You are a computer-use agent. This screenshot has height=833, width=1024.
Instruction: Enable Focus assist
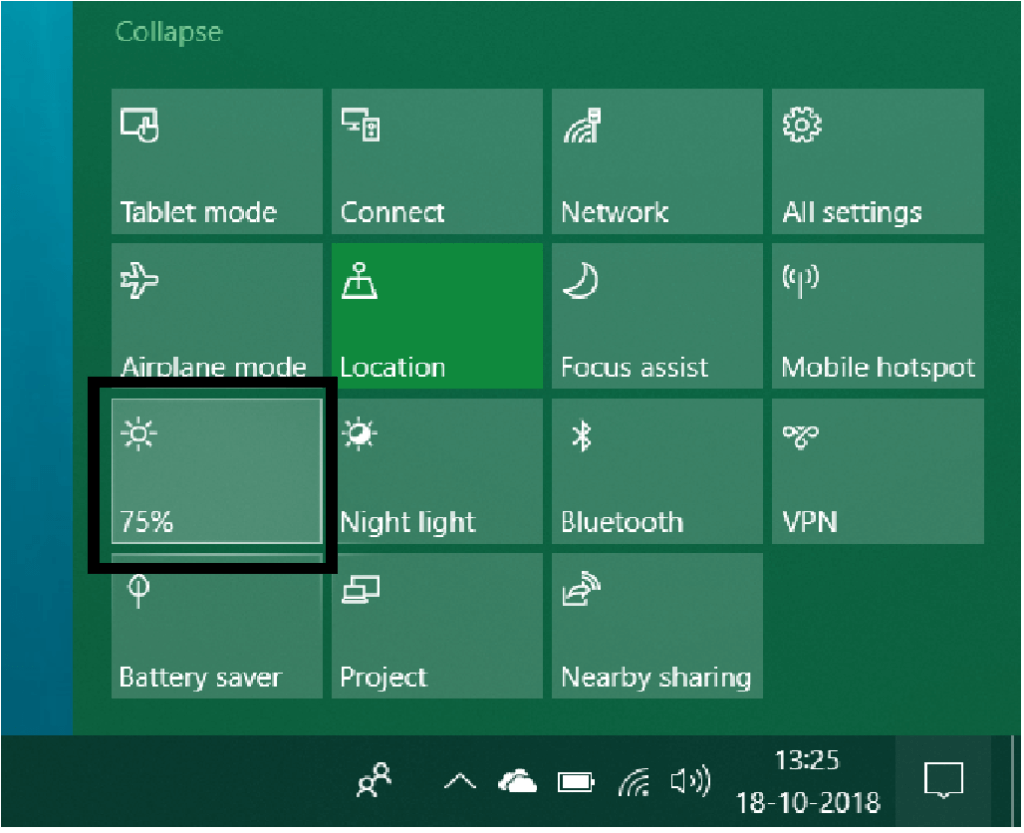coord(656,315)
